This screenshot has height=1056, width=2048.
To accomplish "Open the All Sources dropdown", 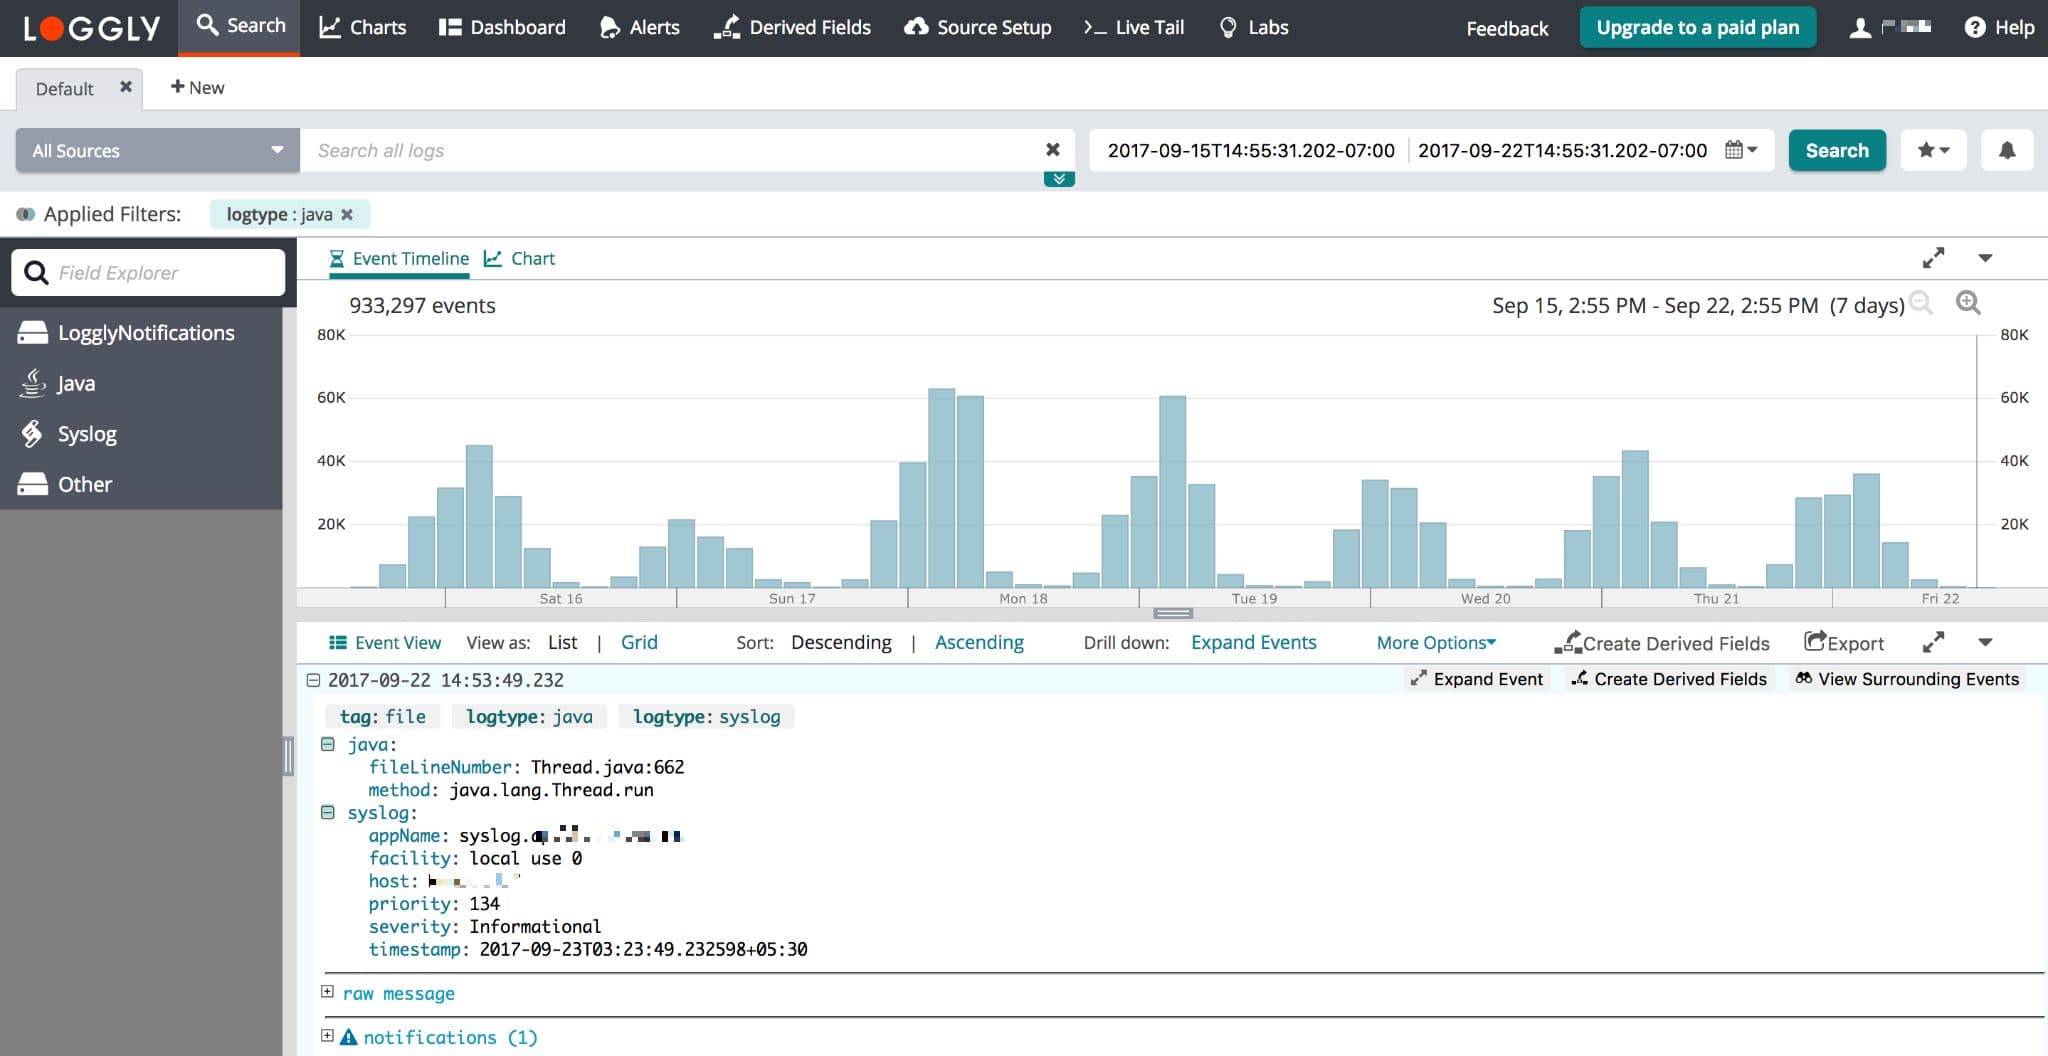I will pos(157,150).
